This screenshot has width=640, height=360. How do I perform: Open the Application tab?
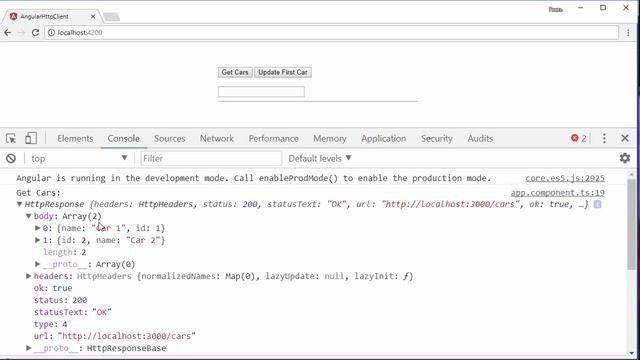384,139
